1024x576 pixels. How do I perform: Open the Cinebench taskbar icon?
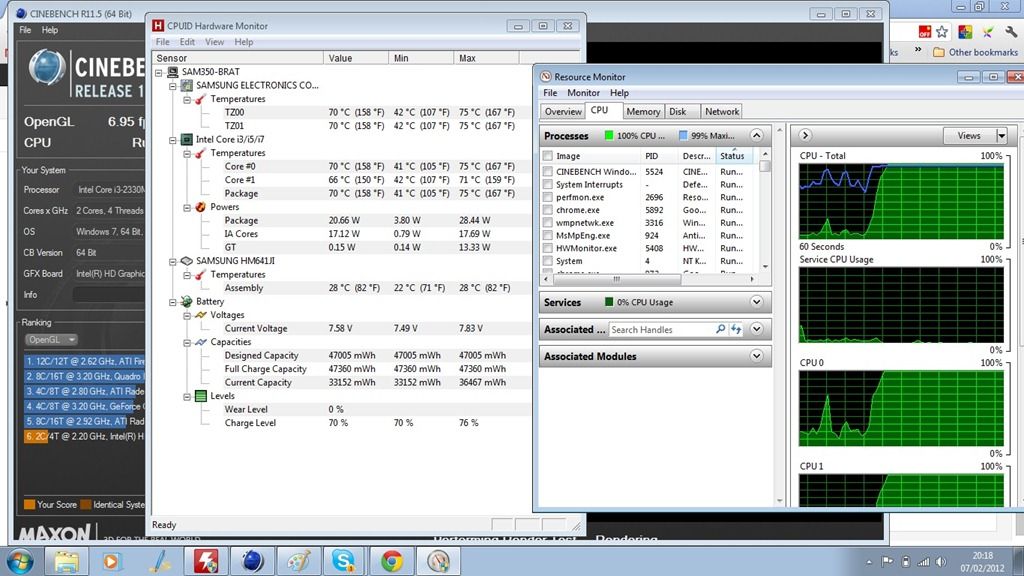coord(253,561)
